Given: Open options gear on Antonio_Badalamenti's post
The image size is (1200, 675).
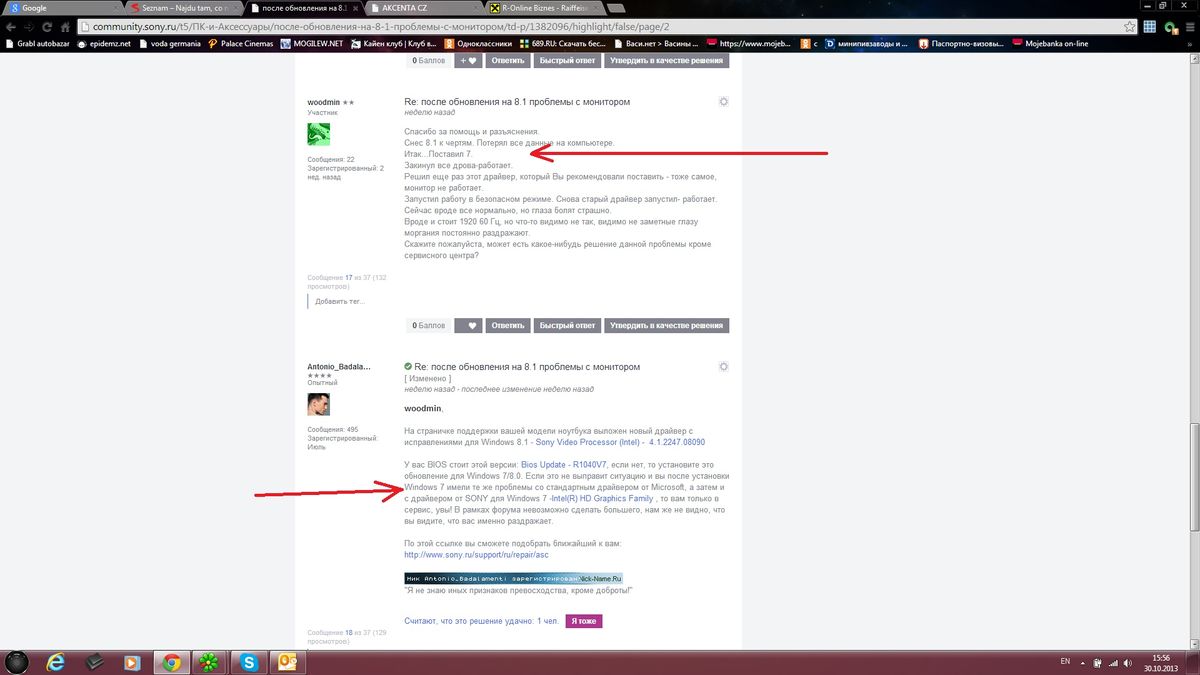Looking at the screenshot, I should tap(723, 367).
